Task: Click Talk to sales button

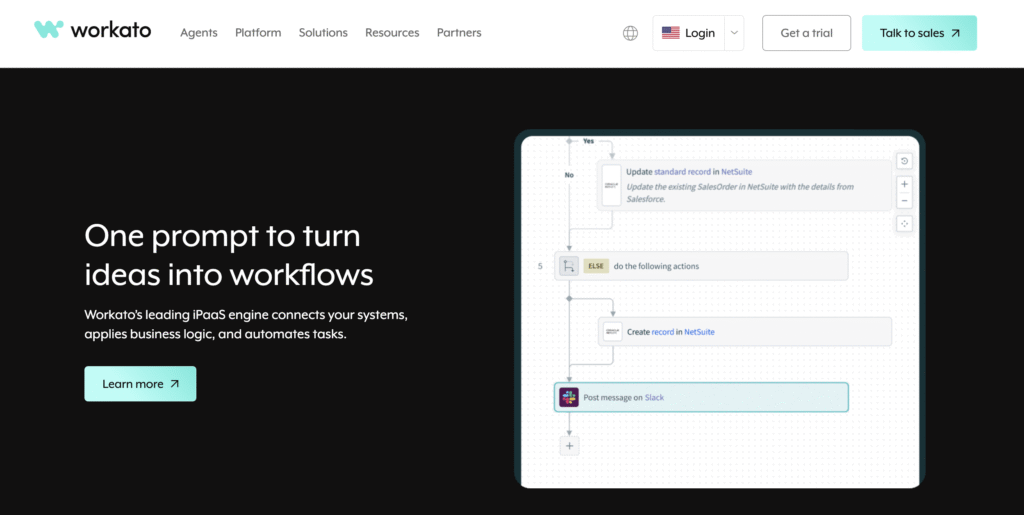Action: [x=920, y=33]
